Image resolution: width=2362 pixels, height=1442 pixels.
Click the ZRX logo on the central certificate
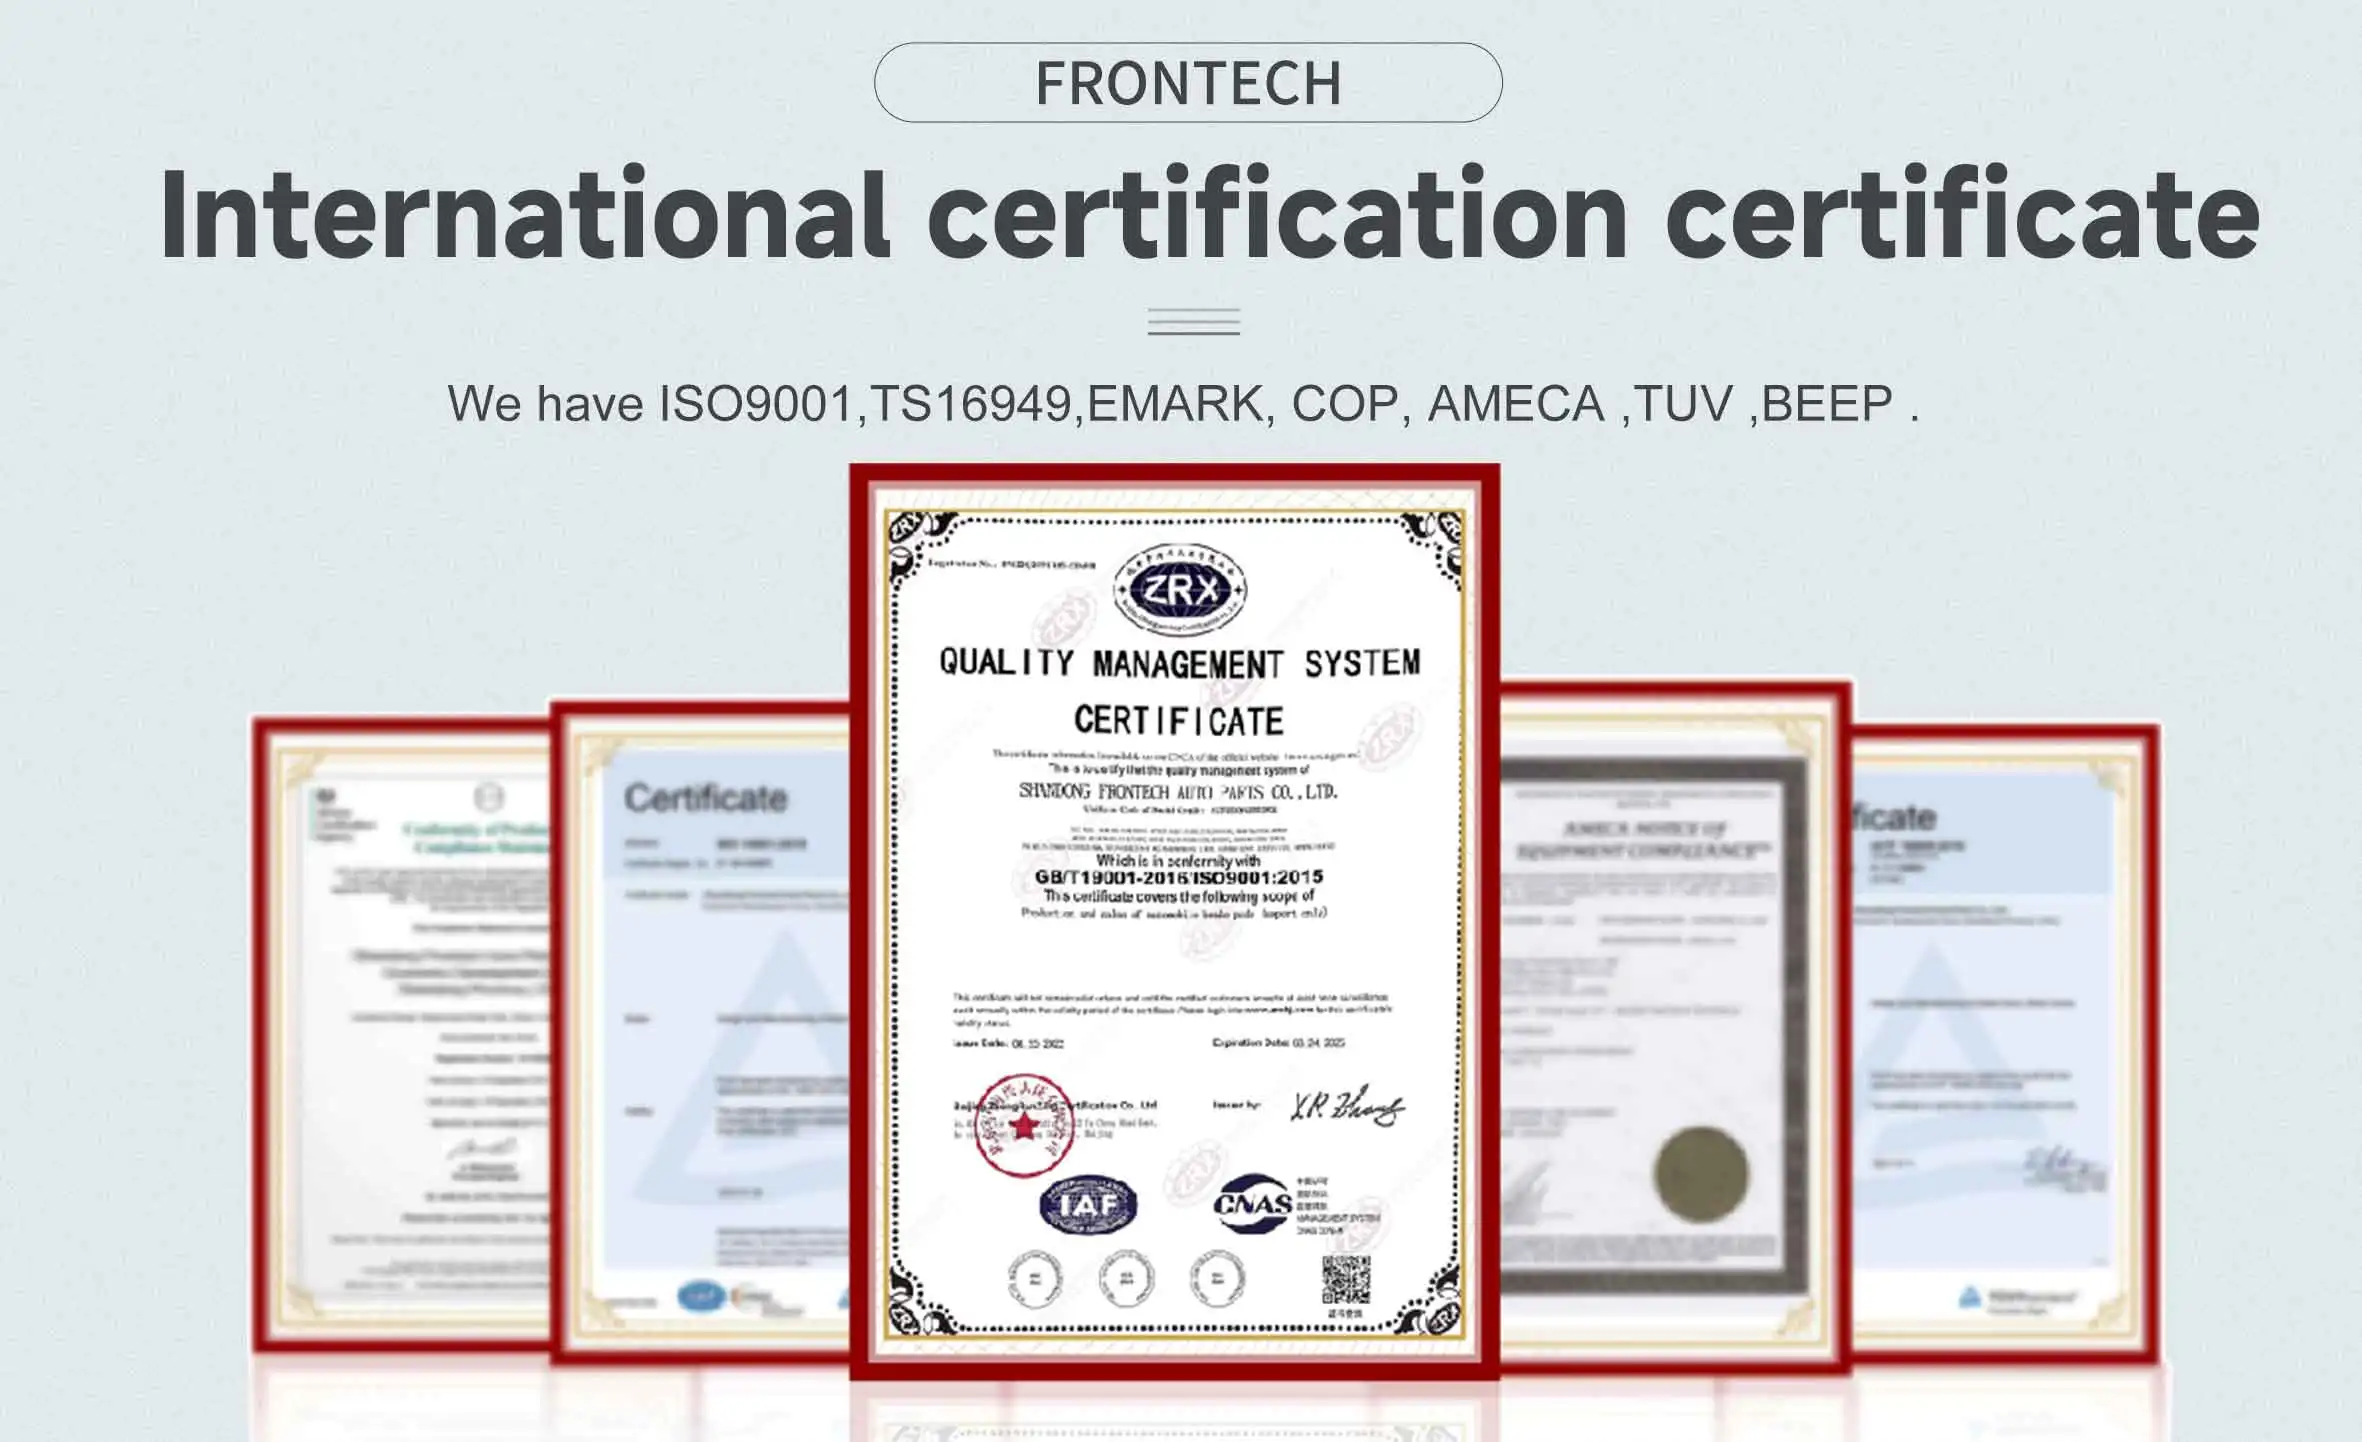coord(1180,590)
